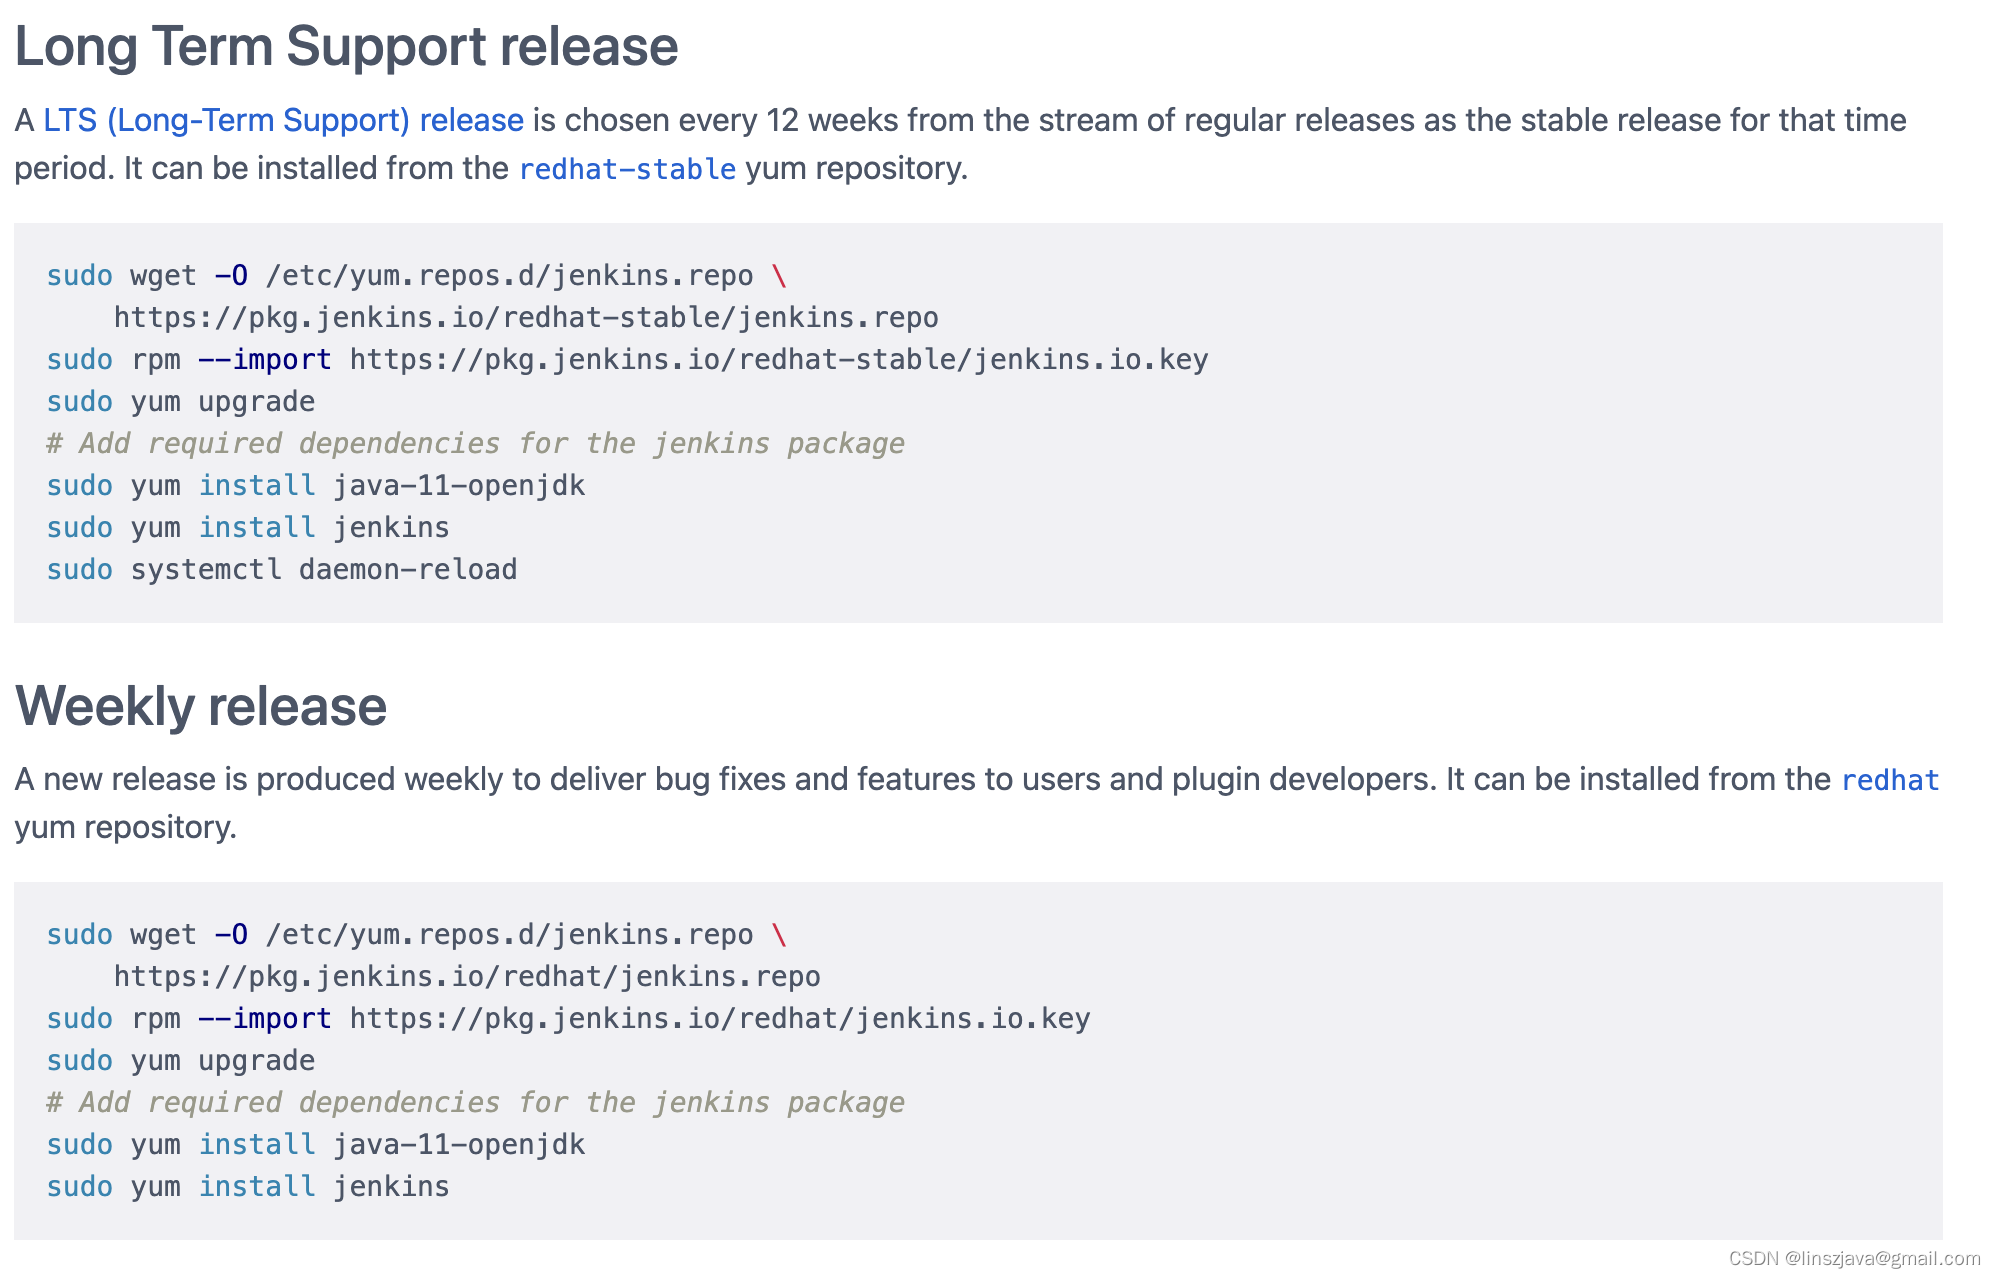Click the Long Term Support release heading
The height and width of the screenshot is (1278, 1996).
346,47
